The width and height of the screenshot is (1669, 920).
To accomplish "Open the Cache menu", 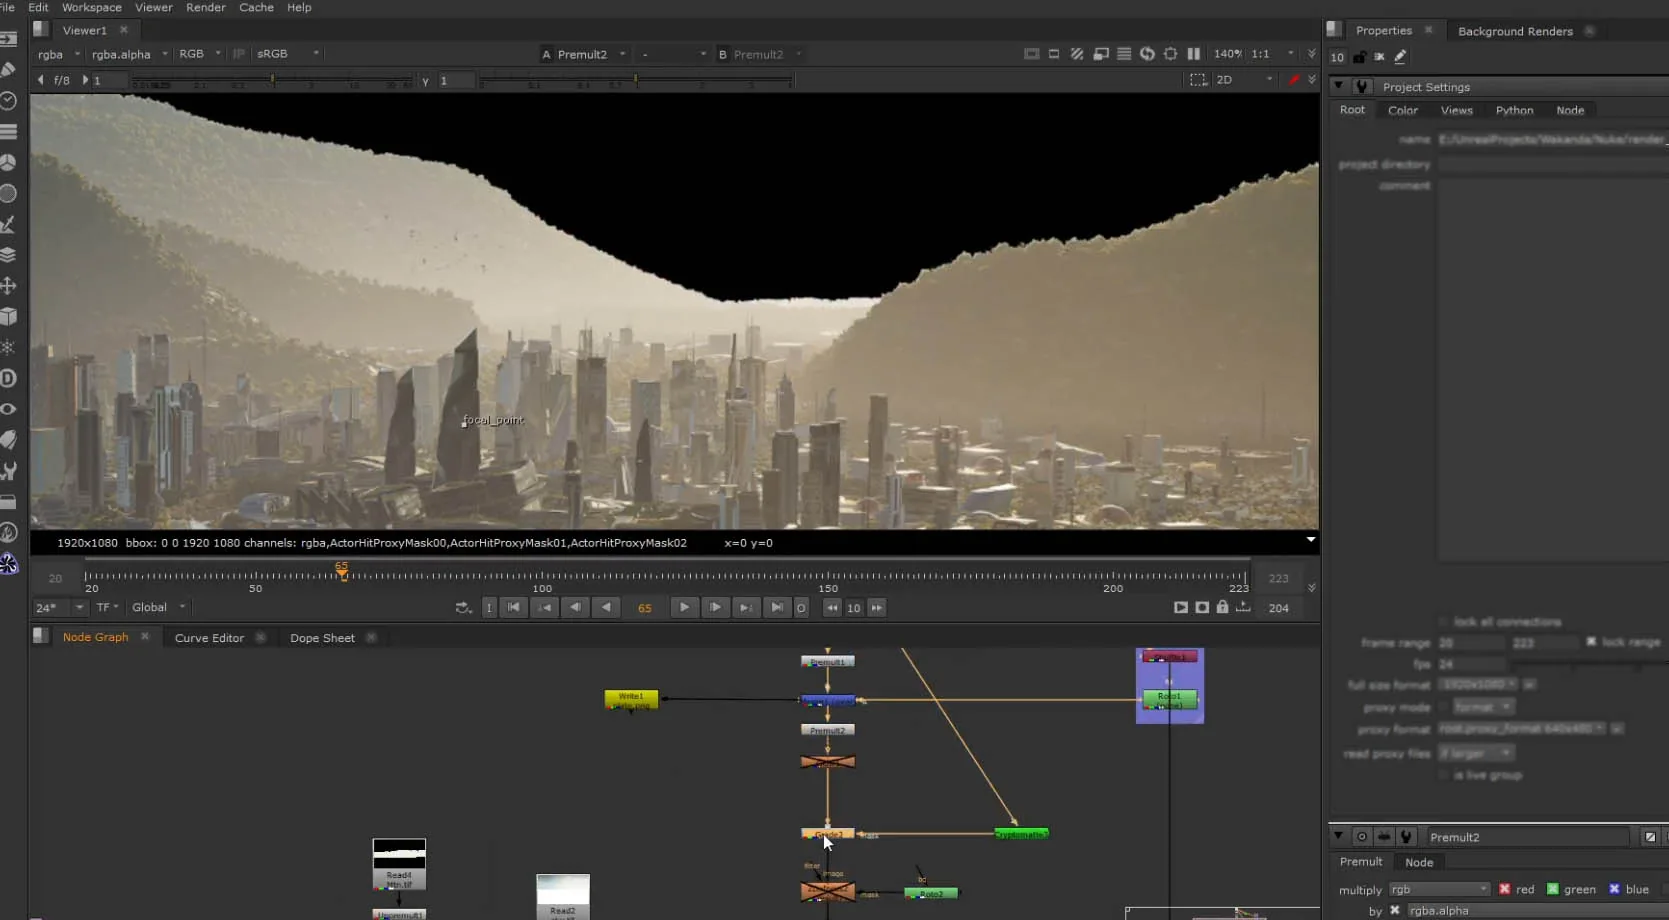I will point(256,7).
